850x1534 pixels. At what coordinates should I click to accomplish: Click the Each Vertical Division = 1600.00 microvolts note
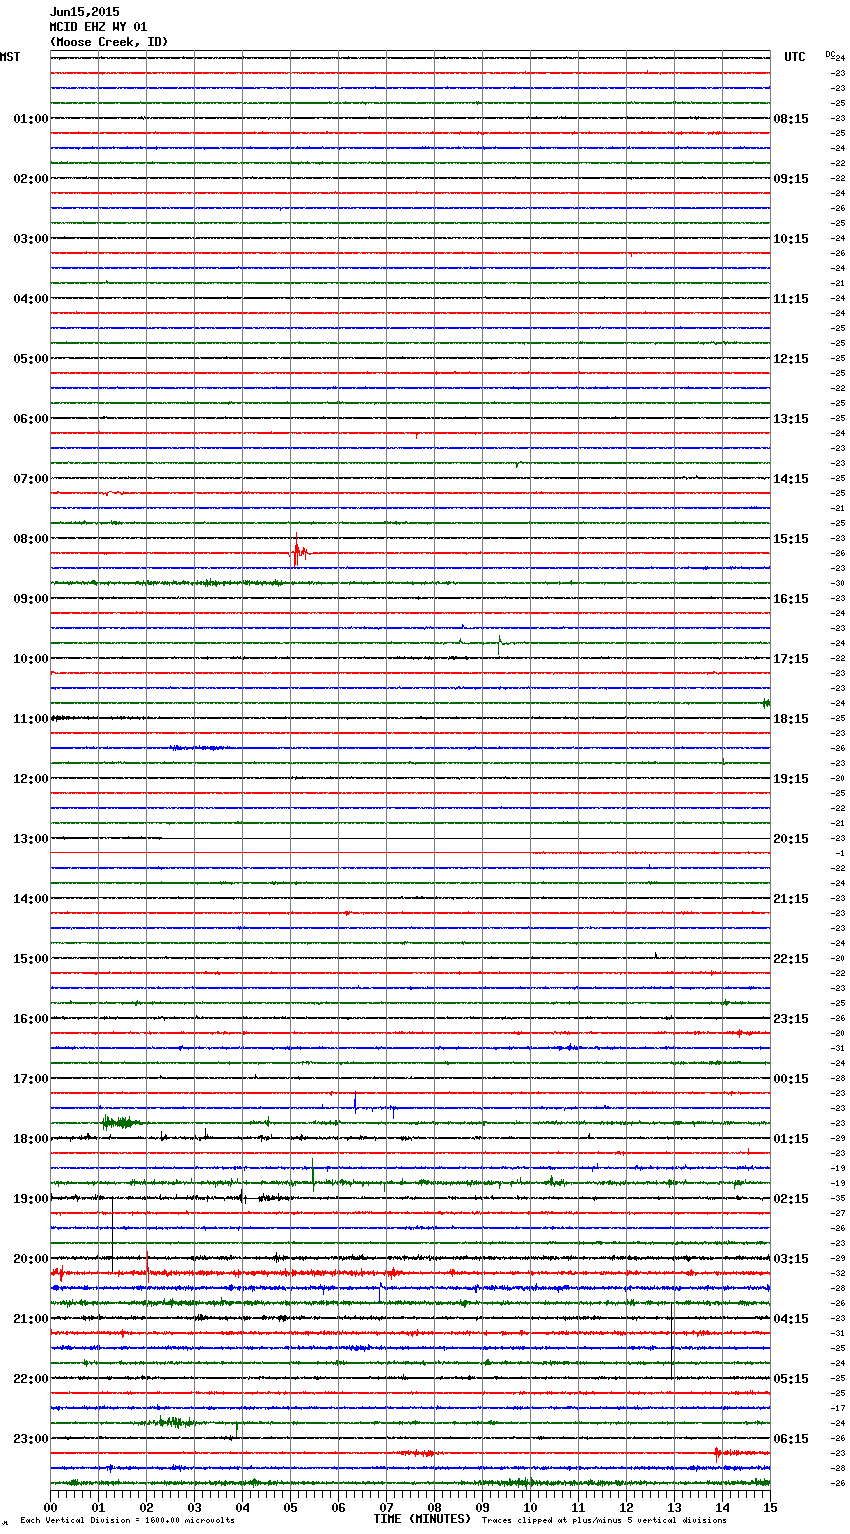(128, 1520)
